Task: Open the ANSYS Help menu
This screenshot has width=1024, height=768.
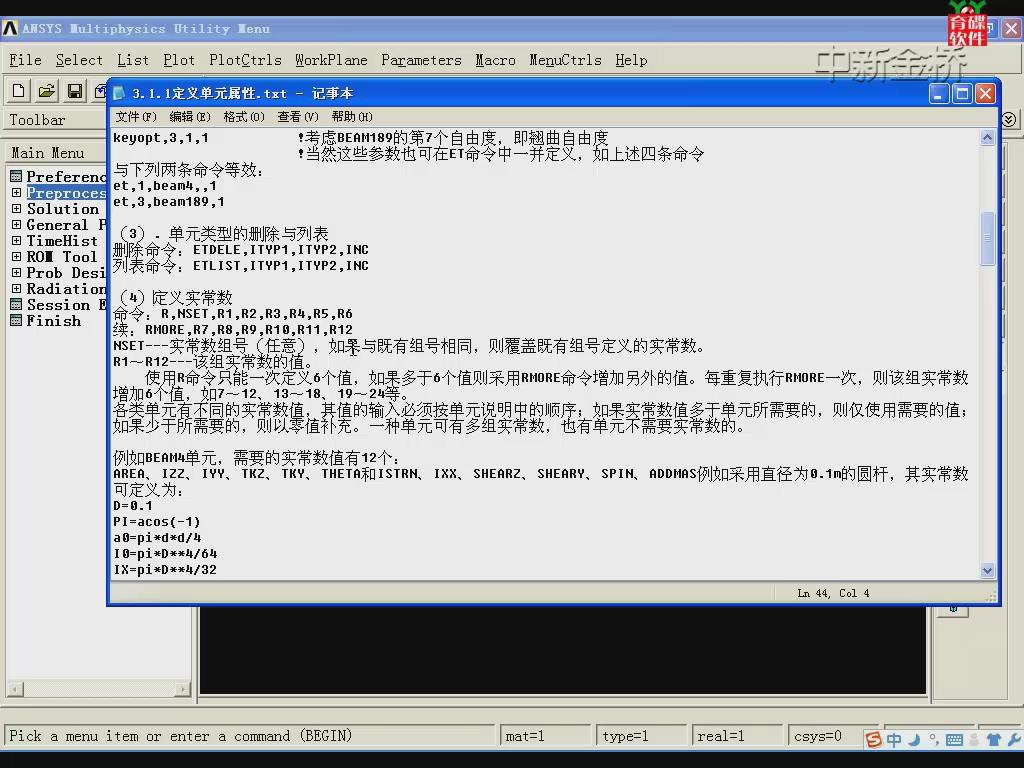Action: pos(631,60)
